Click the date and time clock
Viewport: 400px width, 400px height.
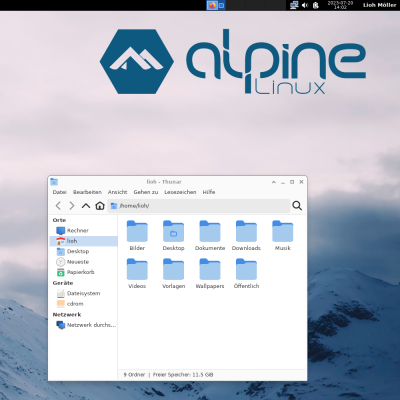340,5
